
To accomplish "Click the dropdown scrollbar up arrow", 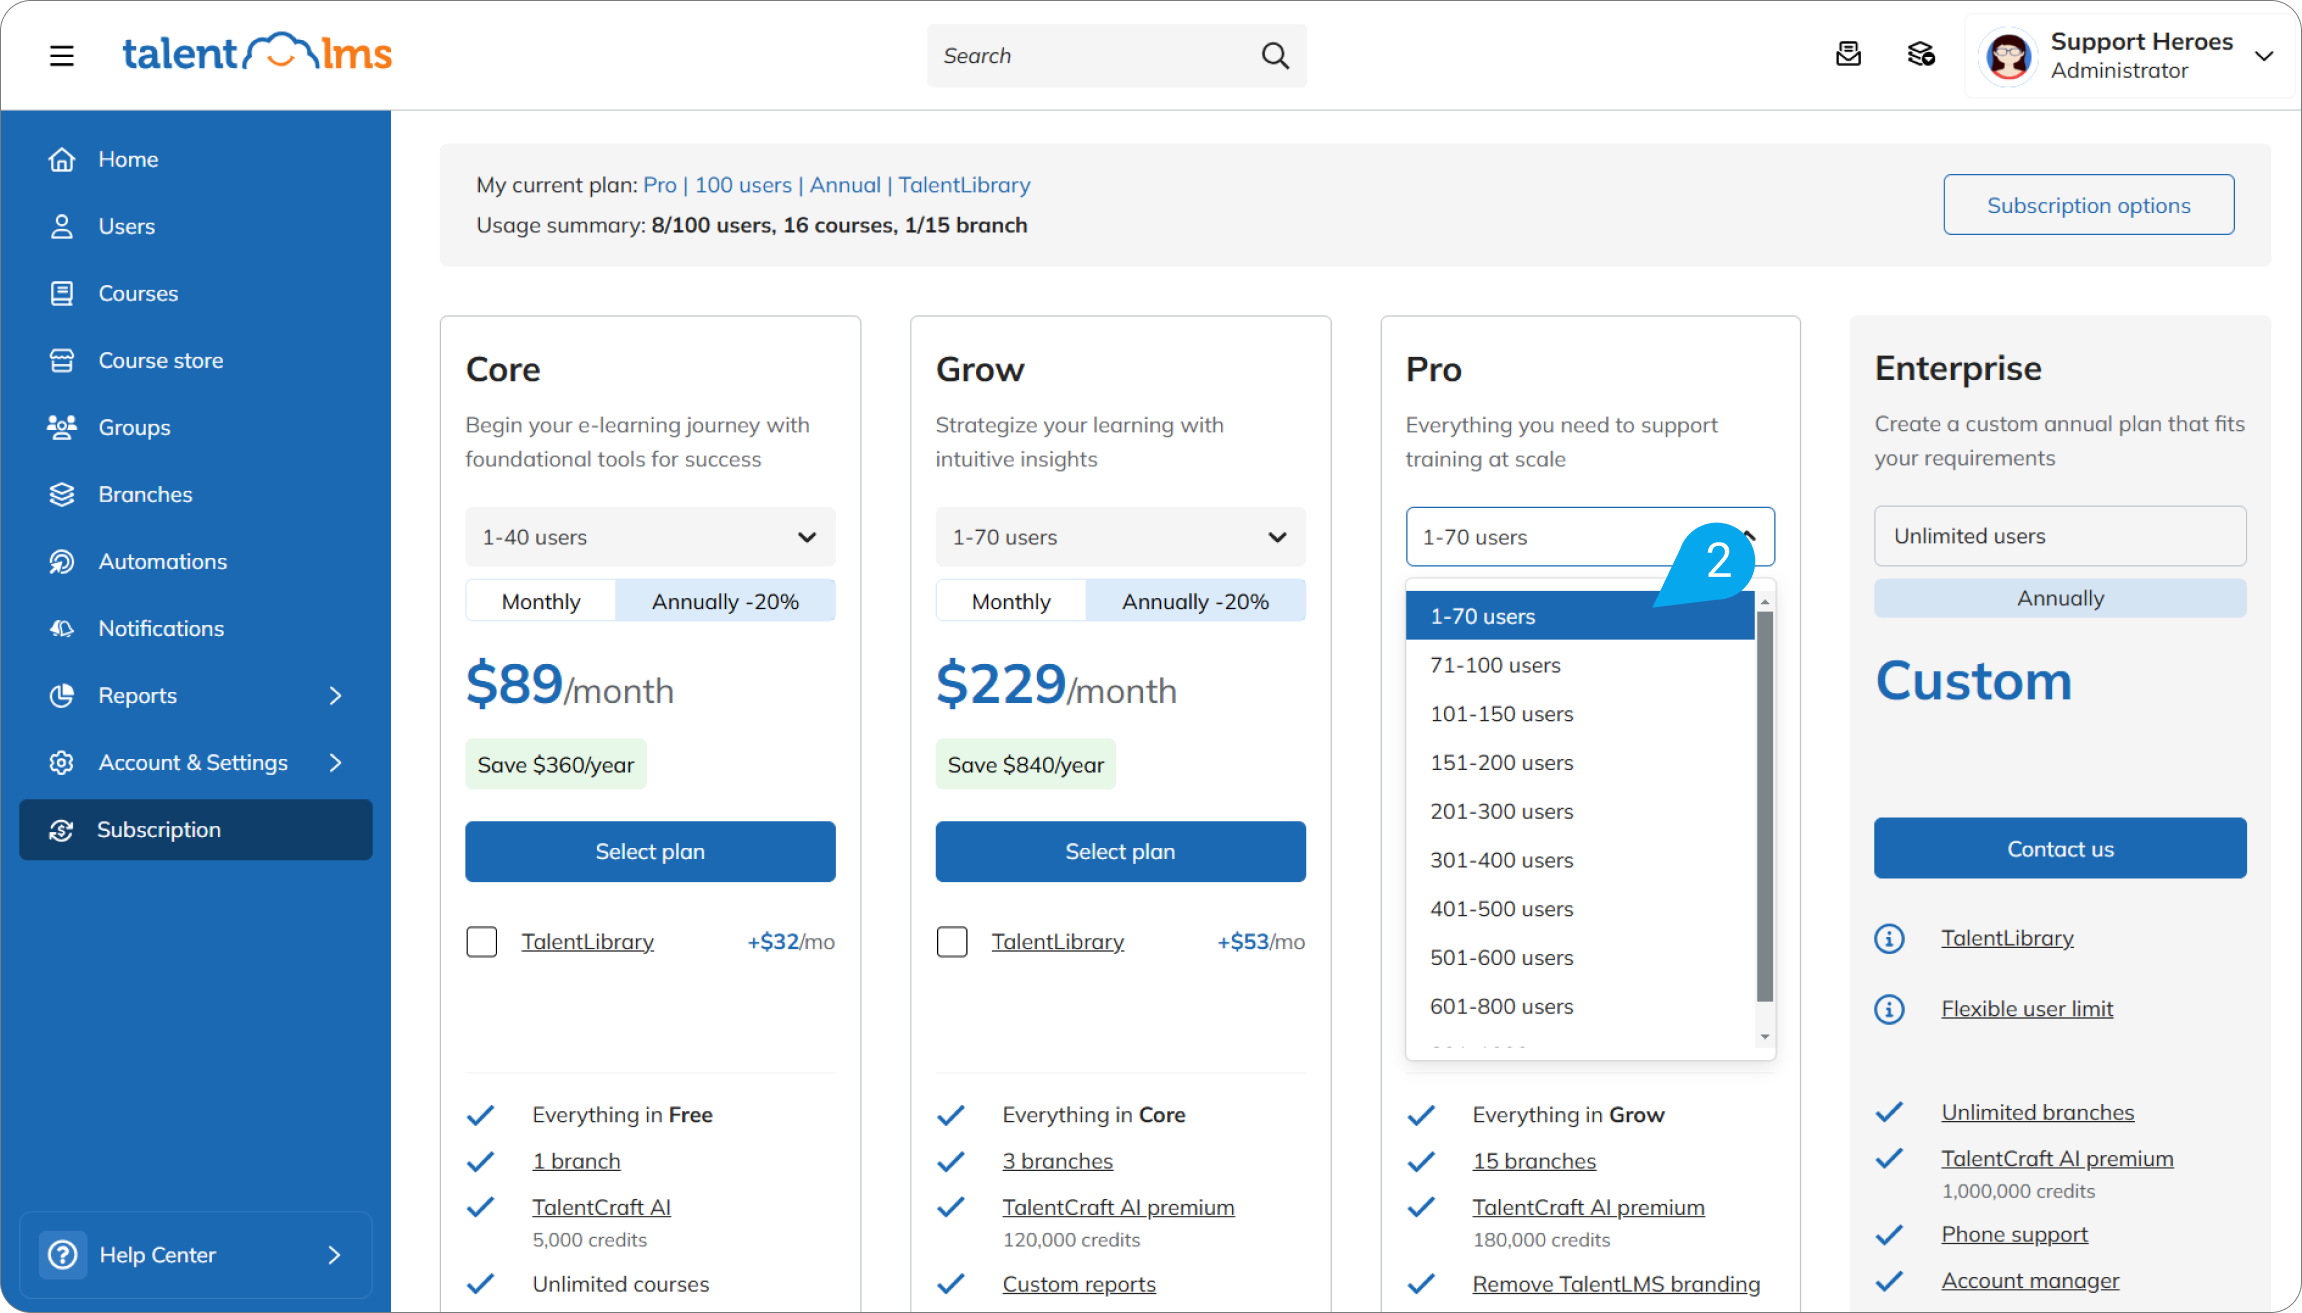I will click(1765, 601).
